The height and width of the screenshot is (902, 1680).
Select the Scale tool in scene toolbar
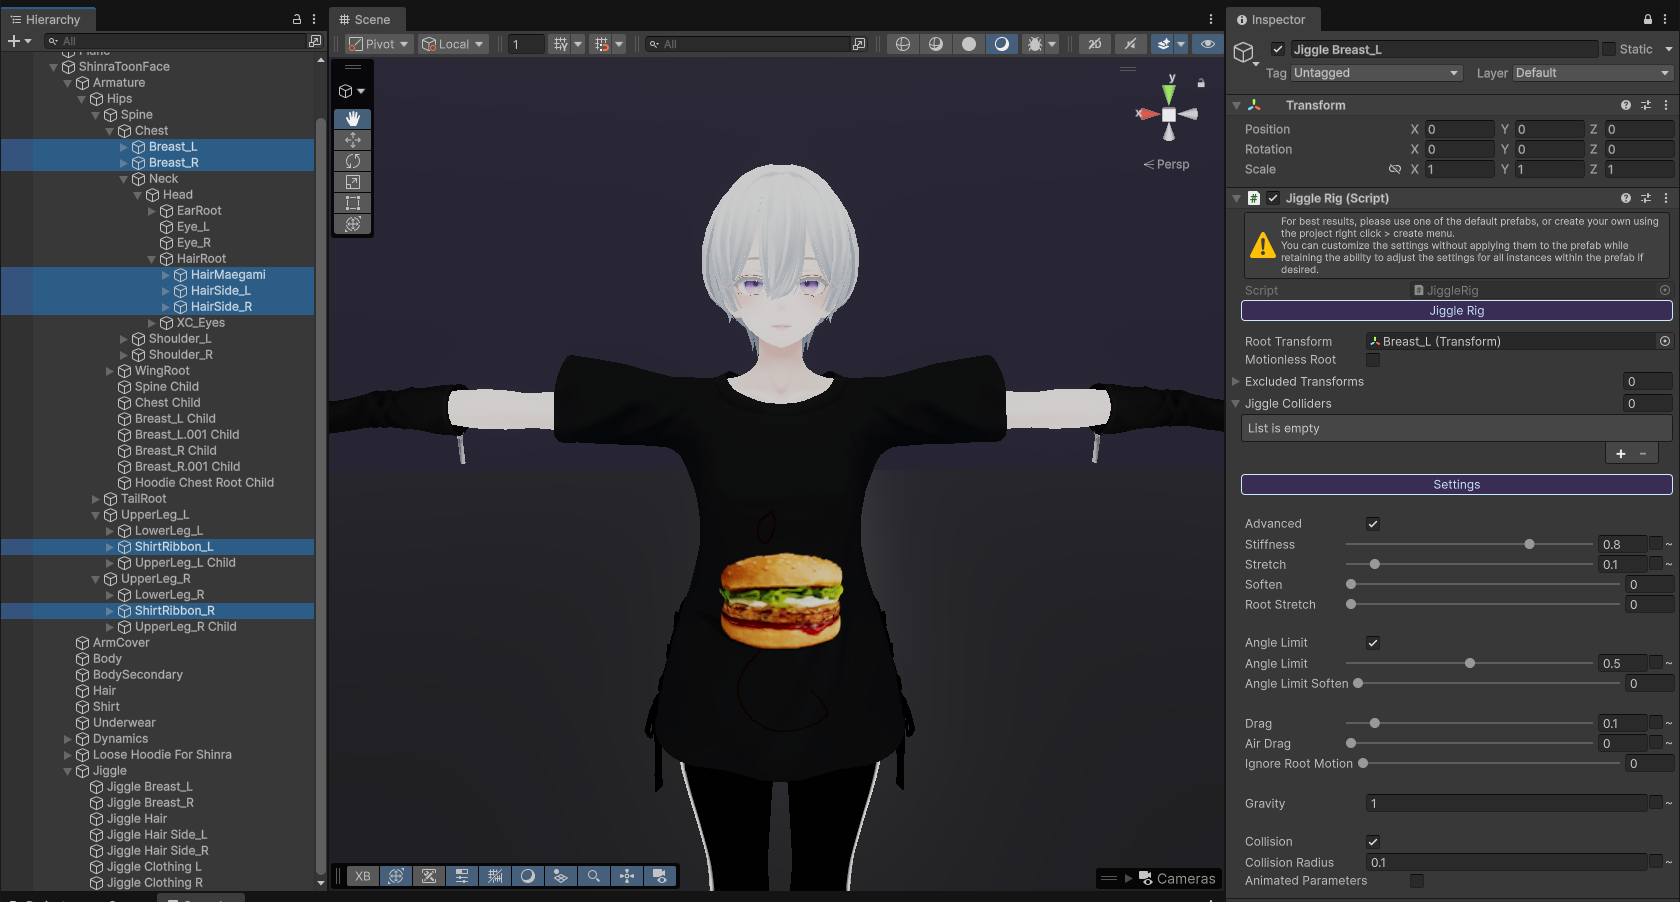(353, 182)
